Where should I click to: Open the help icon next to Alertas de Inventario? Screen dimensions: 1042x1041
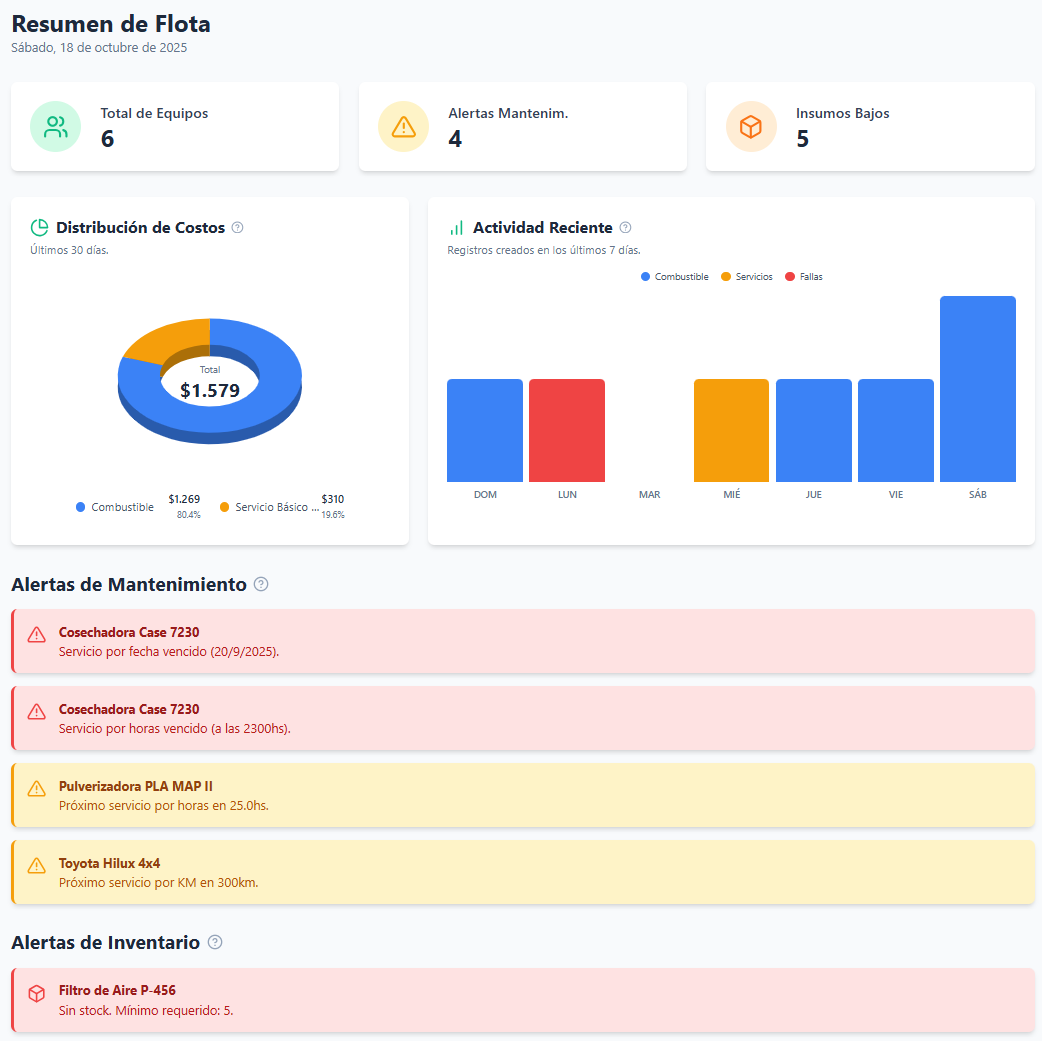click(213, 942)
